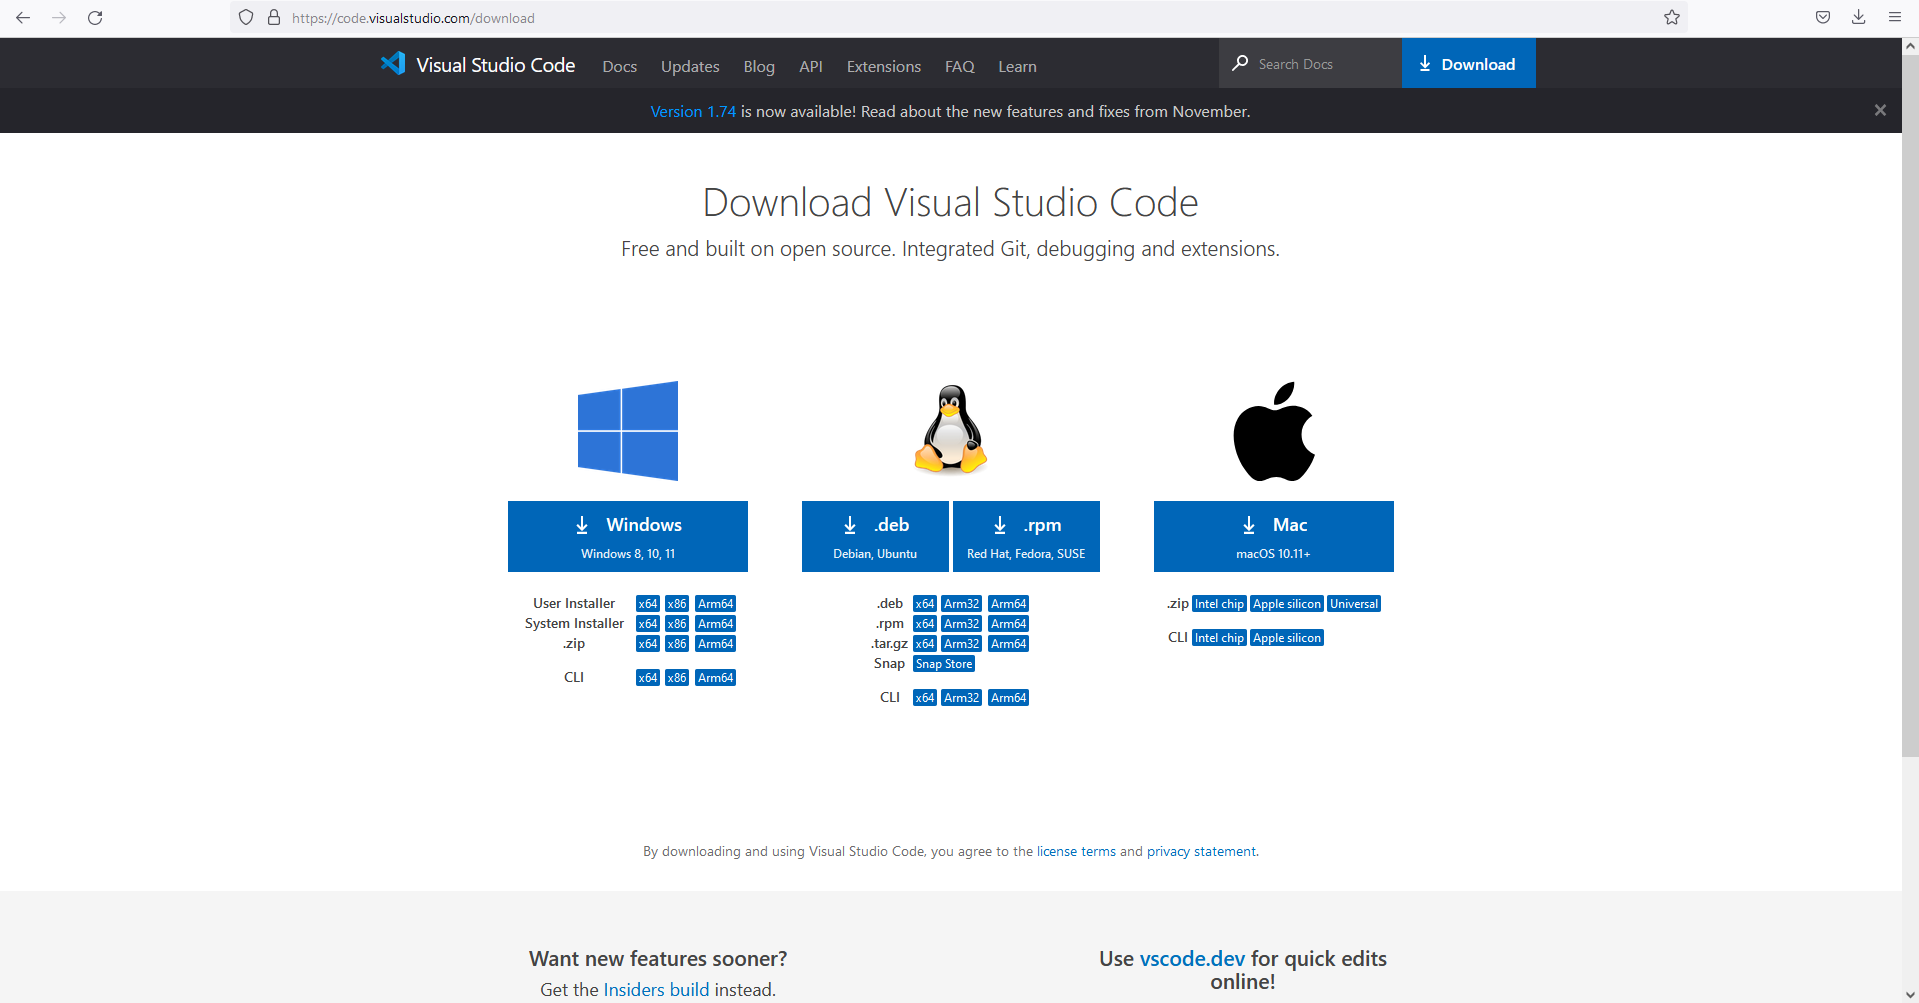Download Linux .deb x64 link
Viewport: 1919px width, 1003px height.
(x=925, y=604)
